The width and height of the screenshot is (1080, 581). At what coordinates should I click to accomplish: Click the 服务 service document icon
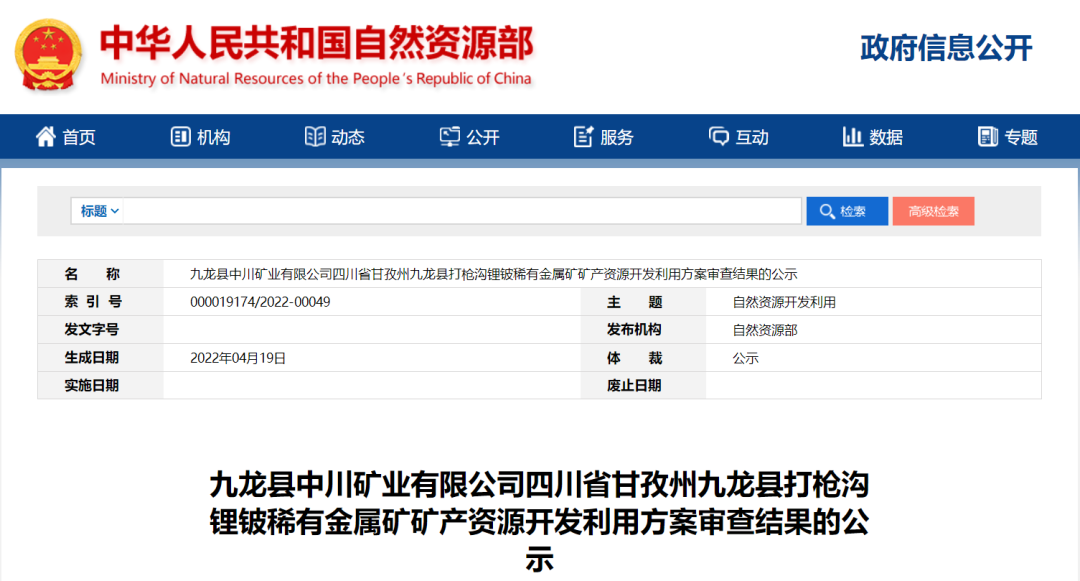pyautogui.click(x=584, y=137)
